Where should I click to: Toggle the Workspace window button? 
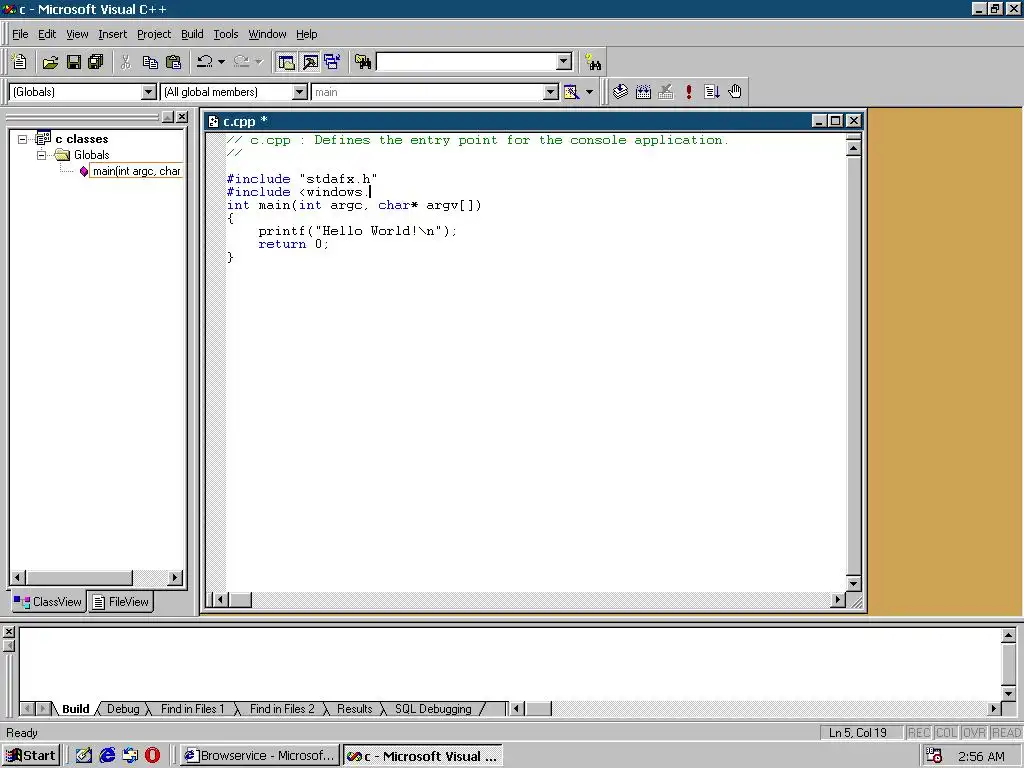pos(286,62)
